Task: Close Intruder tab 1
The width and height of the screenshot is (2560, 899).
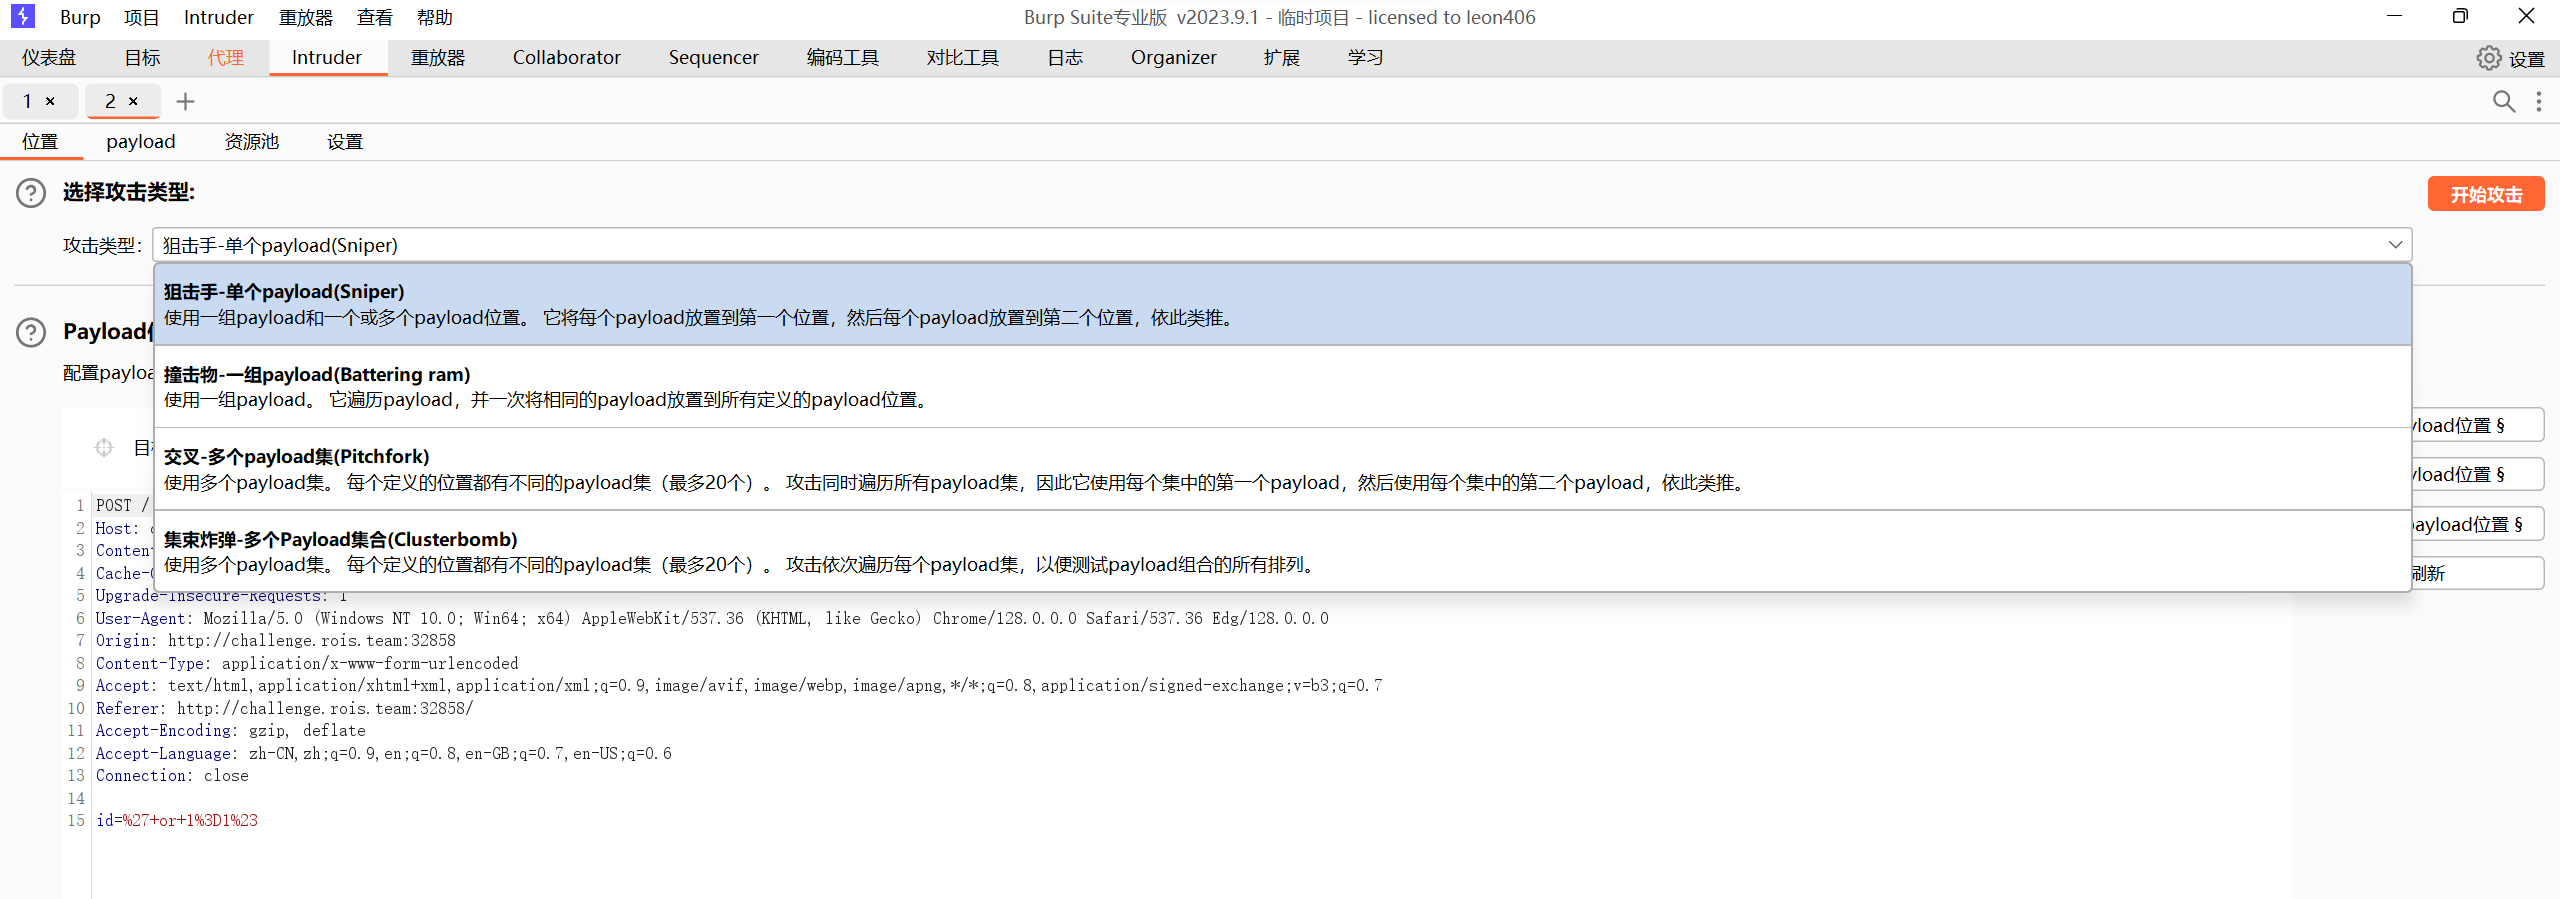Action: coord(50,101)
